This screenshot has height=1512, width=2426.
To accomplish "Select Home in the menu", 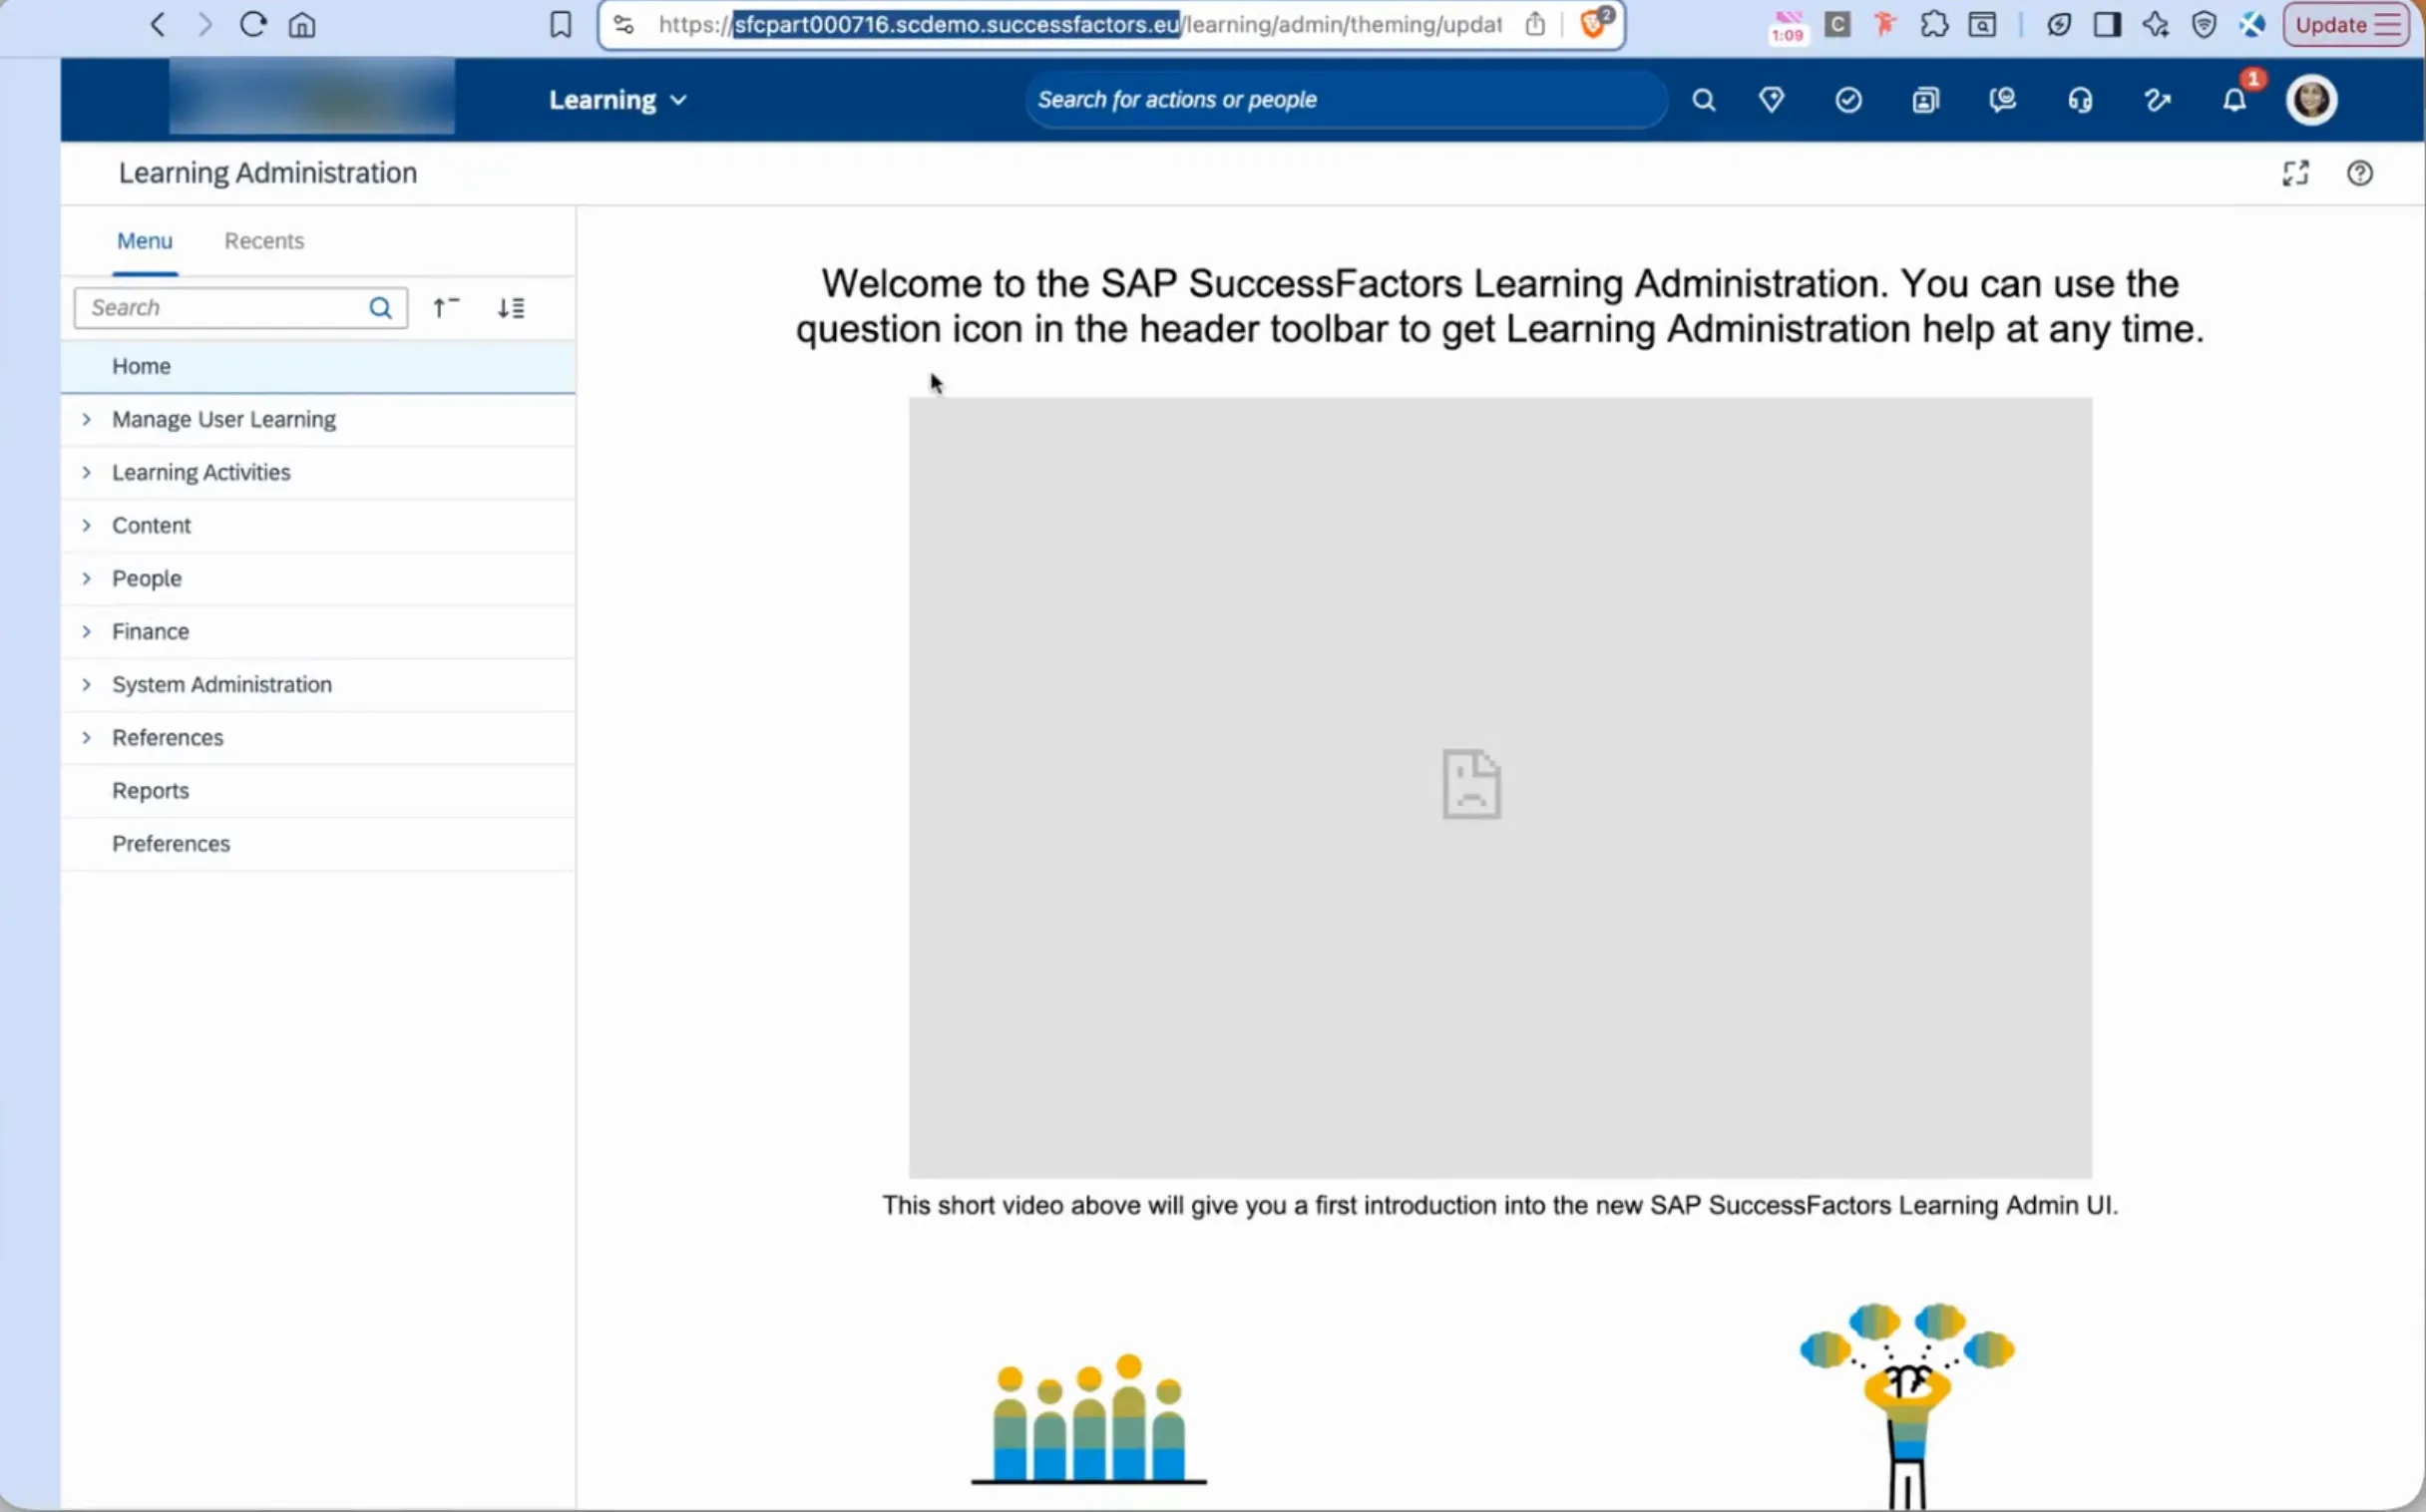I will pyautogui.click(x=318, y=366).
